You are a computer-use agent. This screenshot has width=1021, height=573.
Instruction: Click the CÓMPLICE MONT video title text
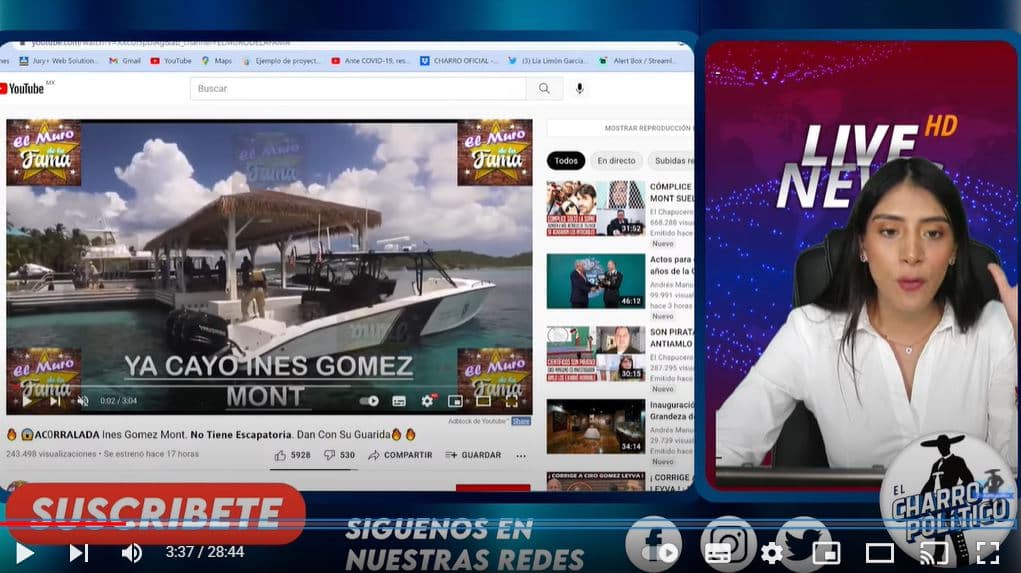(x=671, y=192)
